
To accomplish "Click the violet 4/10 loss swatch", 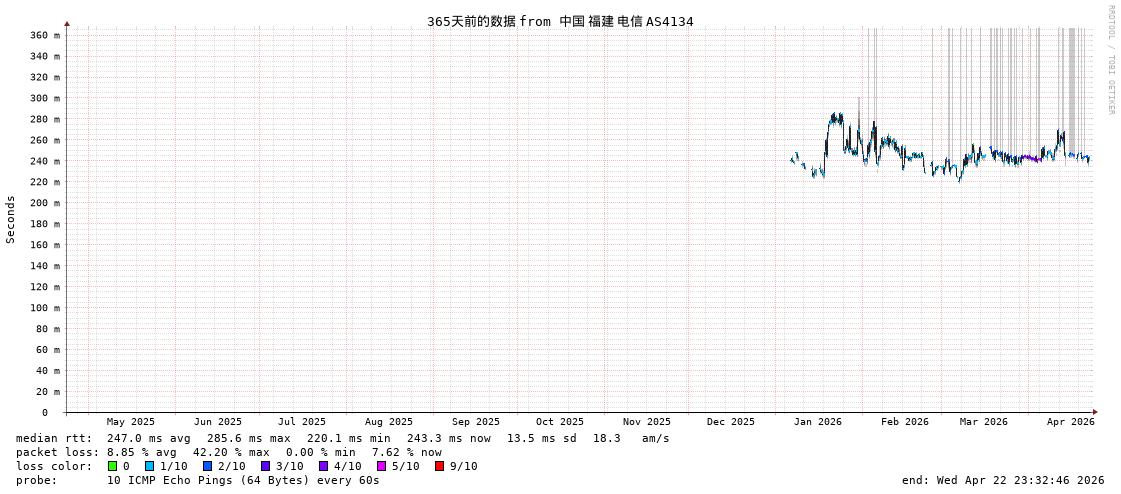I will 324,466.
